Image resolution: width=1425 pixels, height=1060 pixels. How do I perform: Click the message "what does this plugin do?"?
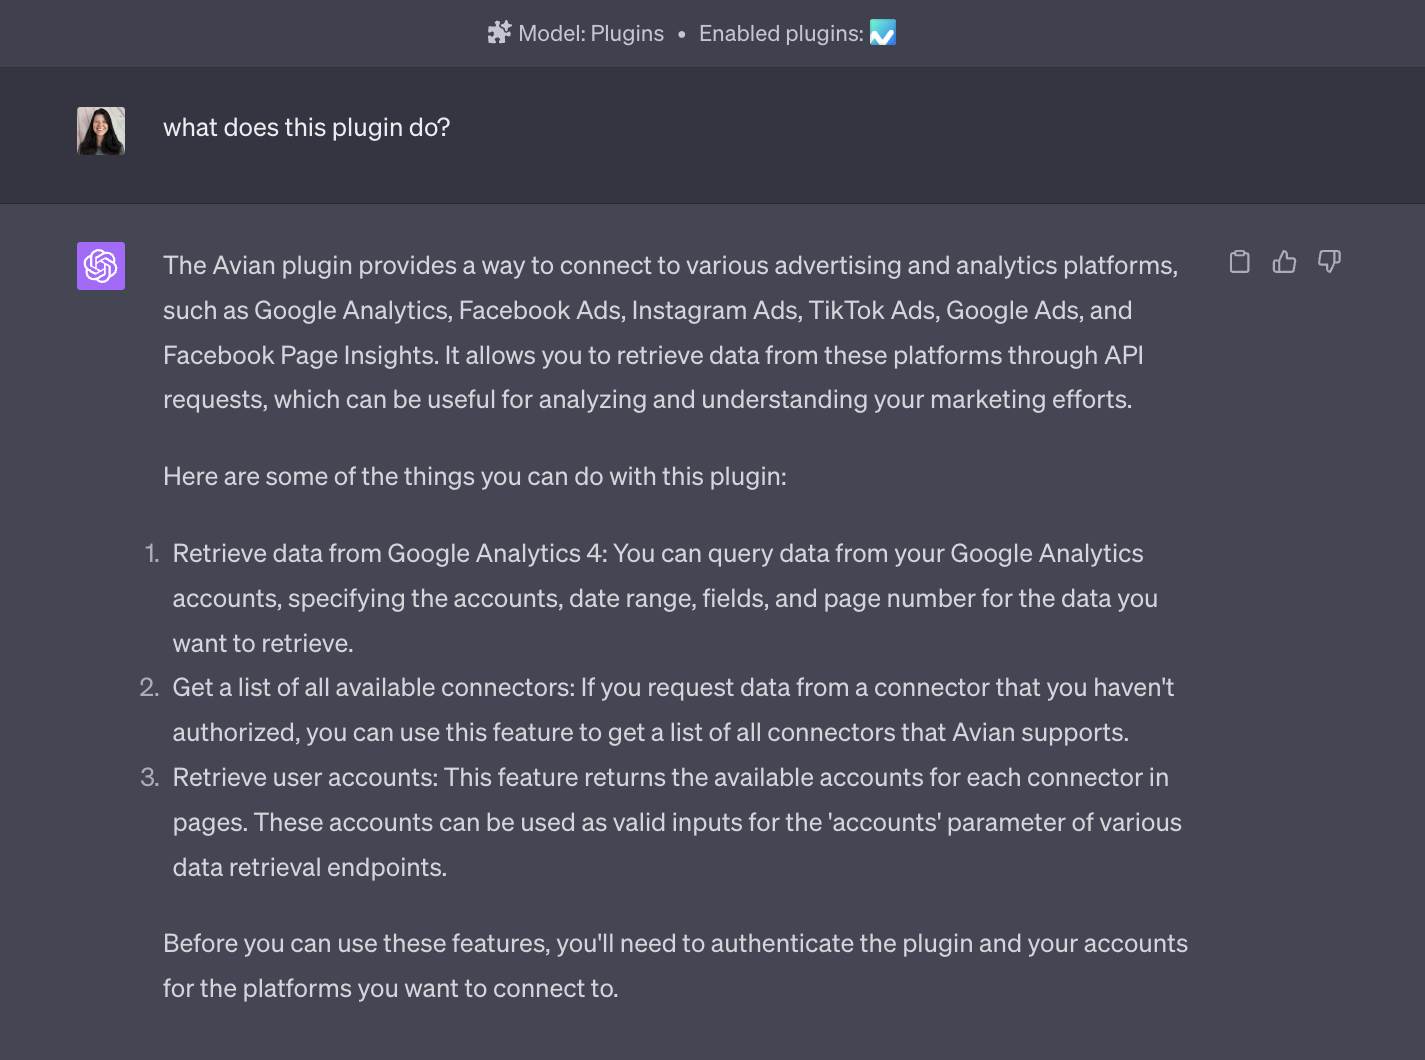pyautogui.click(x=306, y=128)
